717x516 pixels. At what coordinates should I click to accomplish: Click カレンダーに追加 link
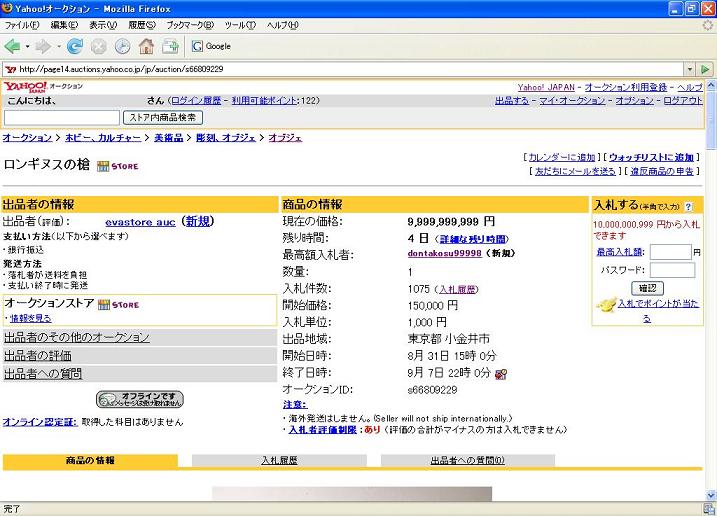pos(562,157)
